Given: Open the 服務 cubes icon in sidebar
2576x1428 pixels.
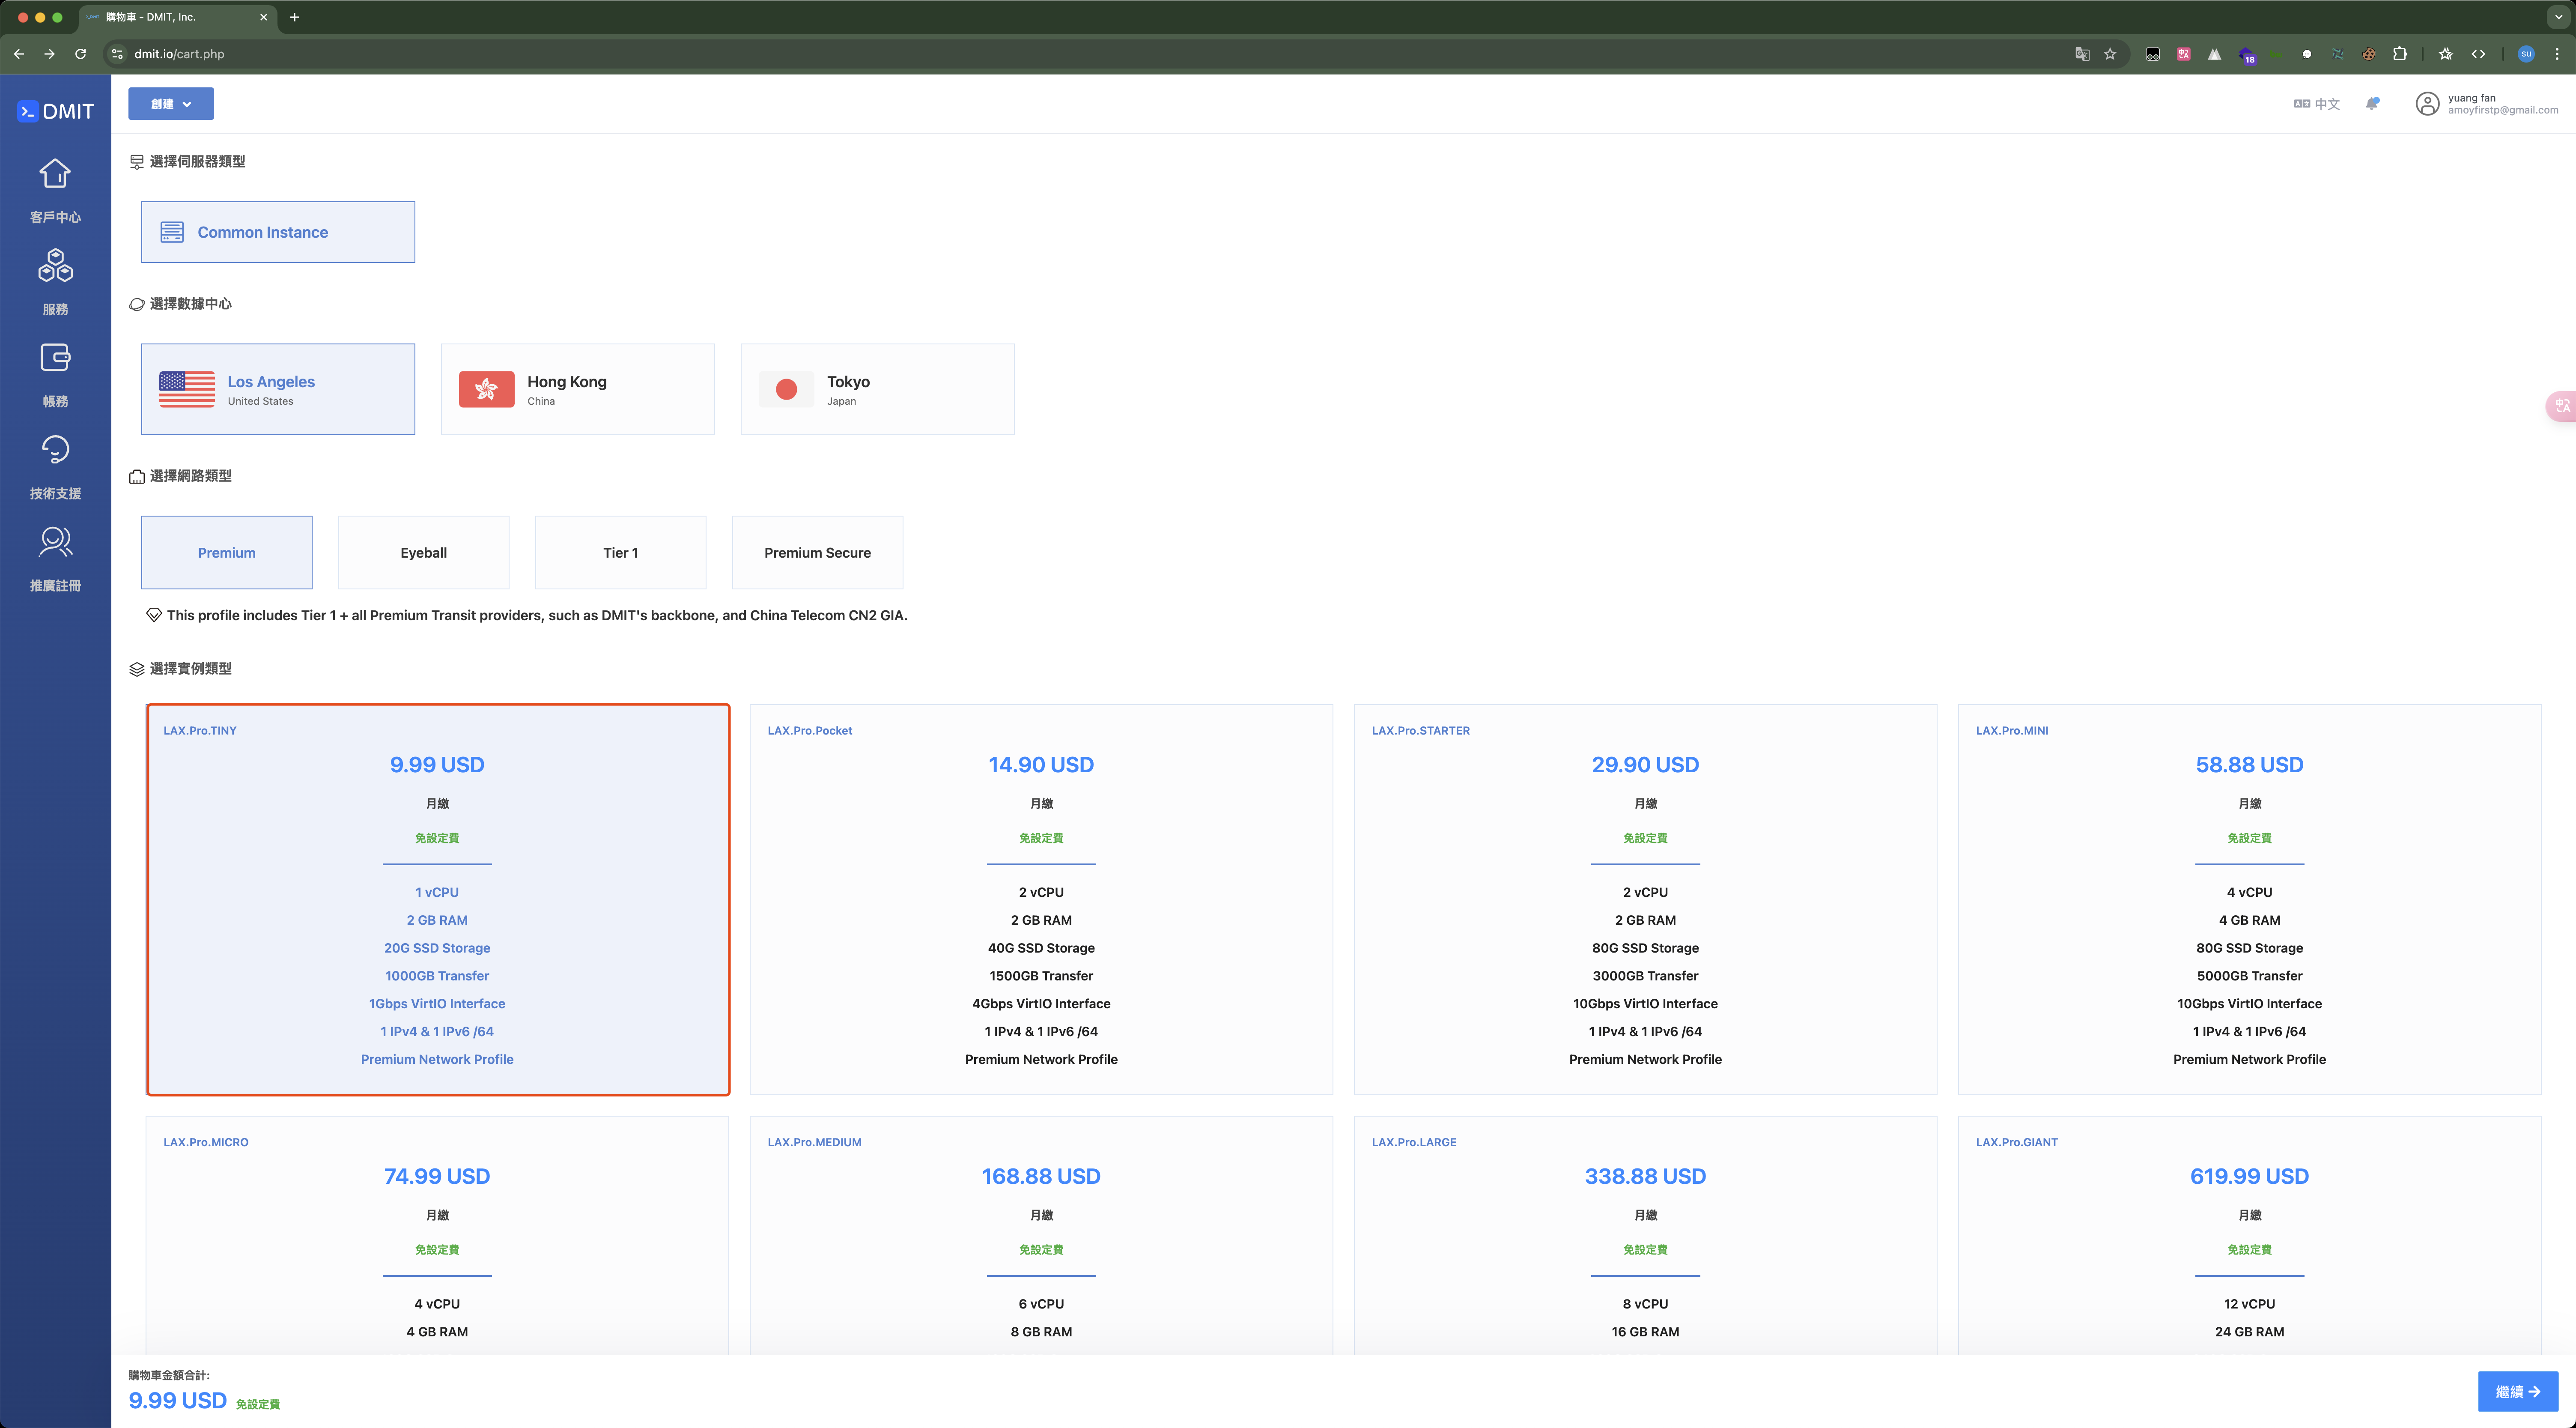Looking at the screenshot, I should 55,266.
